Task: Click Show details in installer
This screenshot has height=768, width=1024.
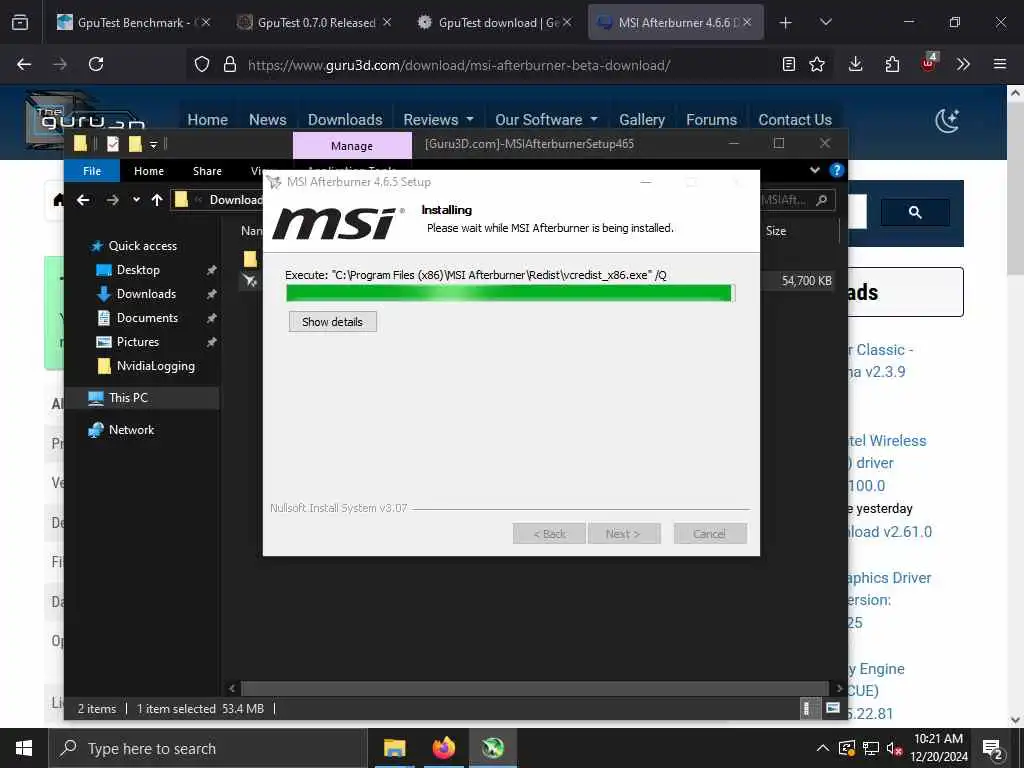Action: [x=332, y=322]
